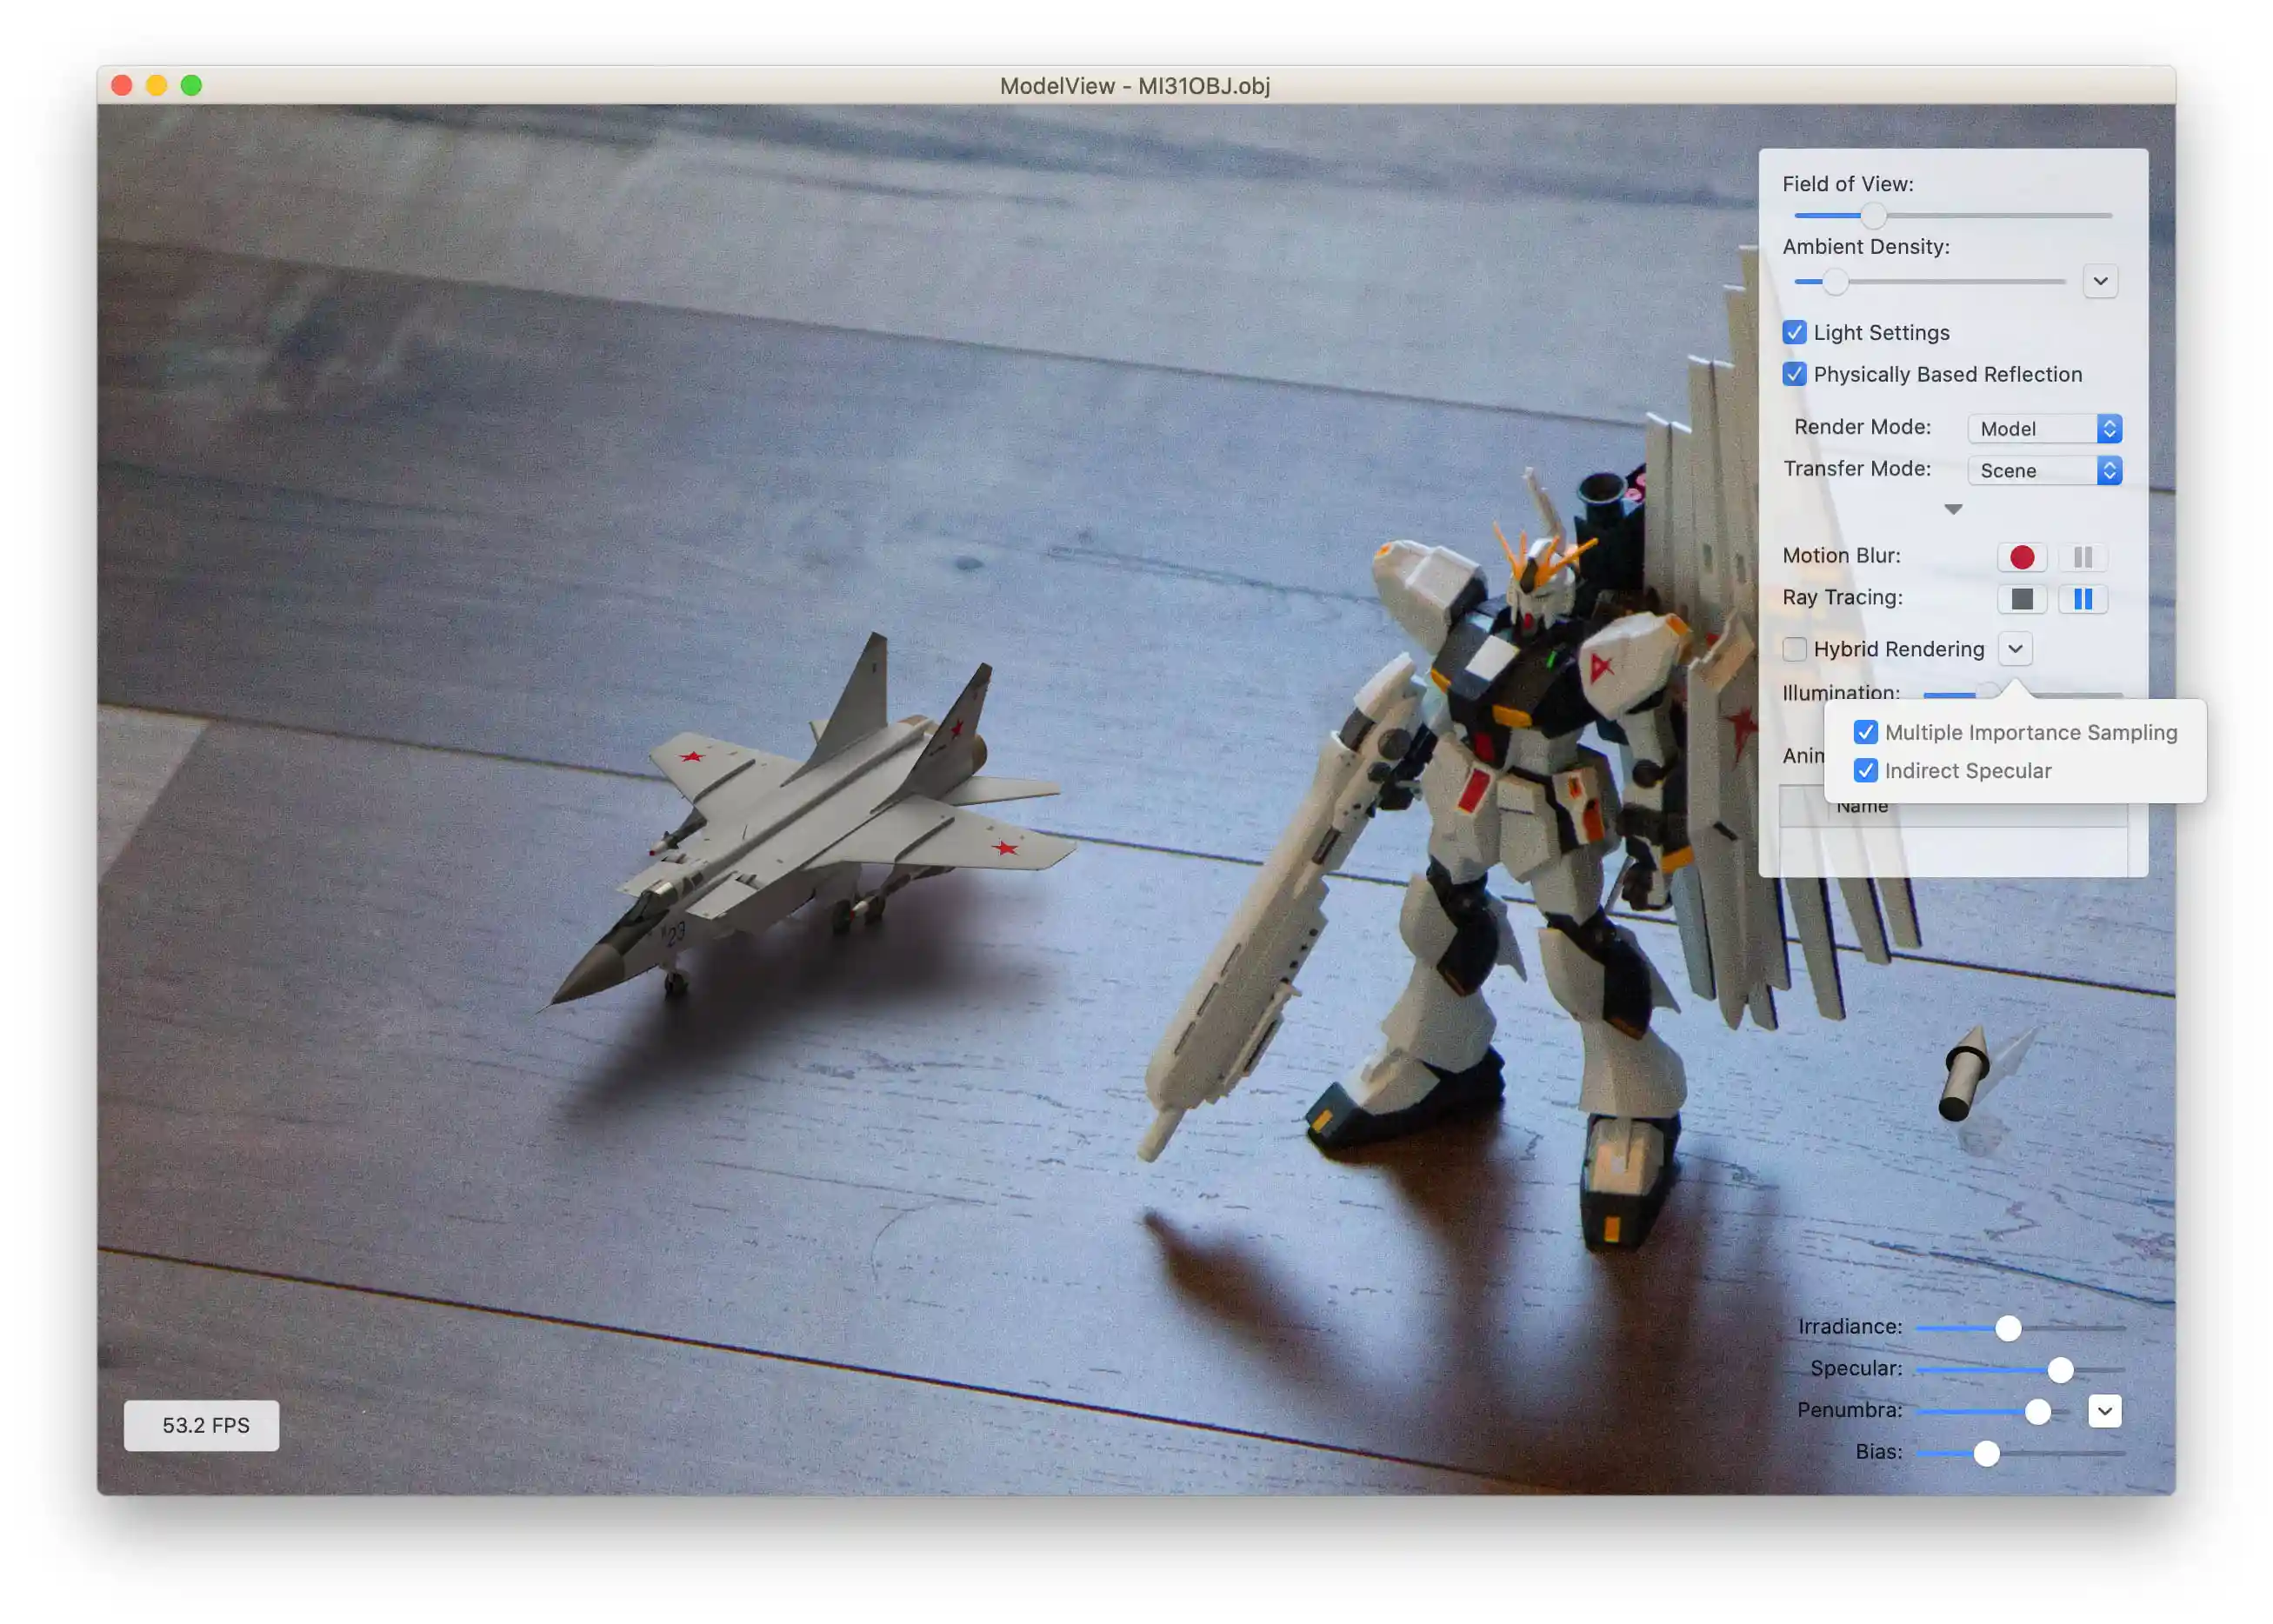Open the Transfer Mode dropdown
Screen dimensions: 2273x1624
coord(2044,471)
